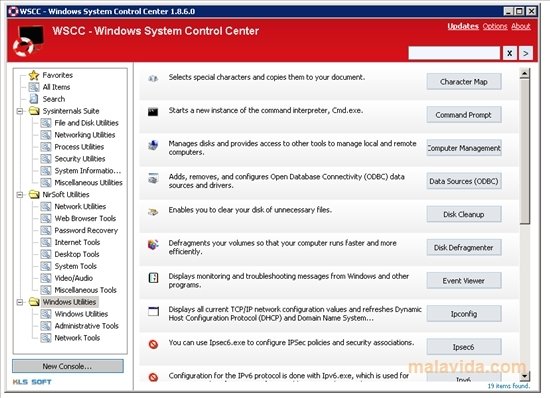Open Data Sources (ODBC) button
The height and width of the screenshot is (398, 550).
pos(464,181)
